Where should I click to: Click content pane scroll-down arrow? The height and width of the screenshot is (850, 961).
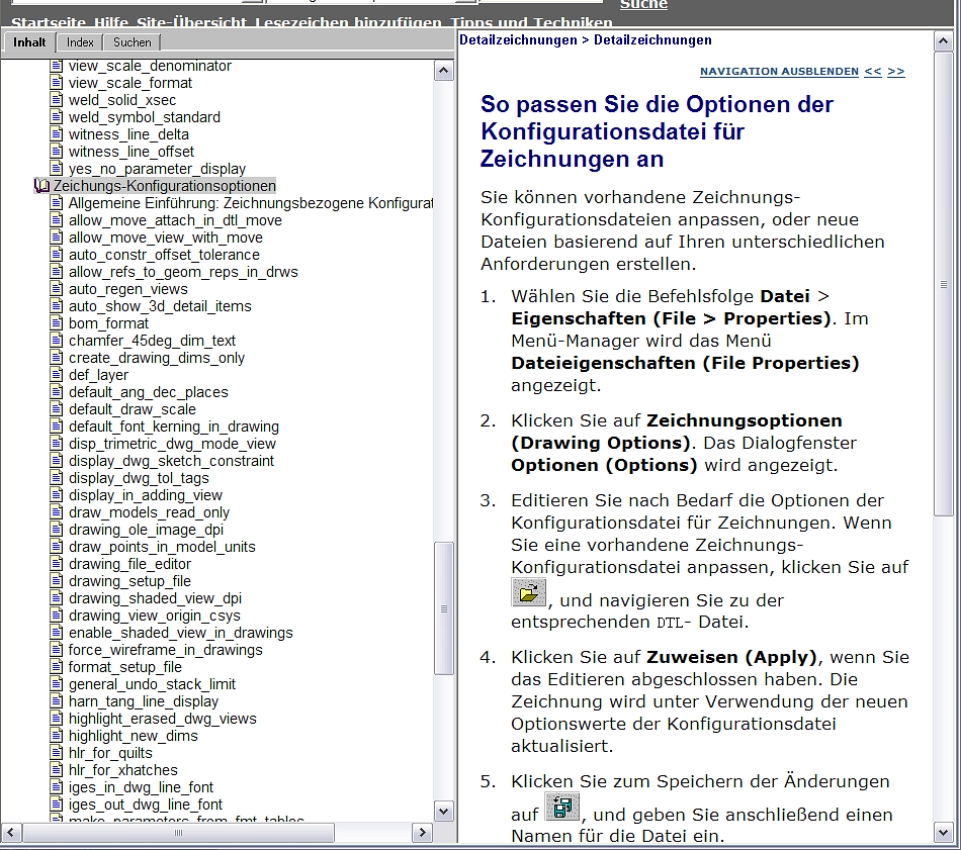click(943, 832)
